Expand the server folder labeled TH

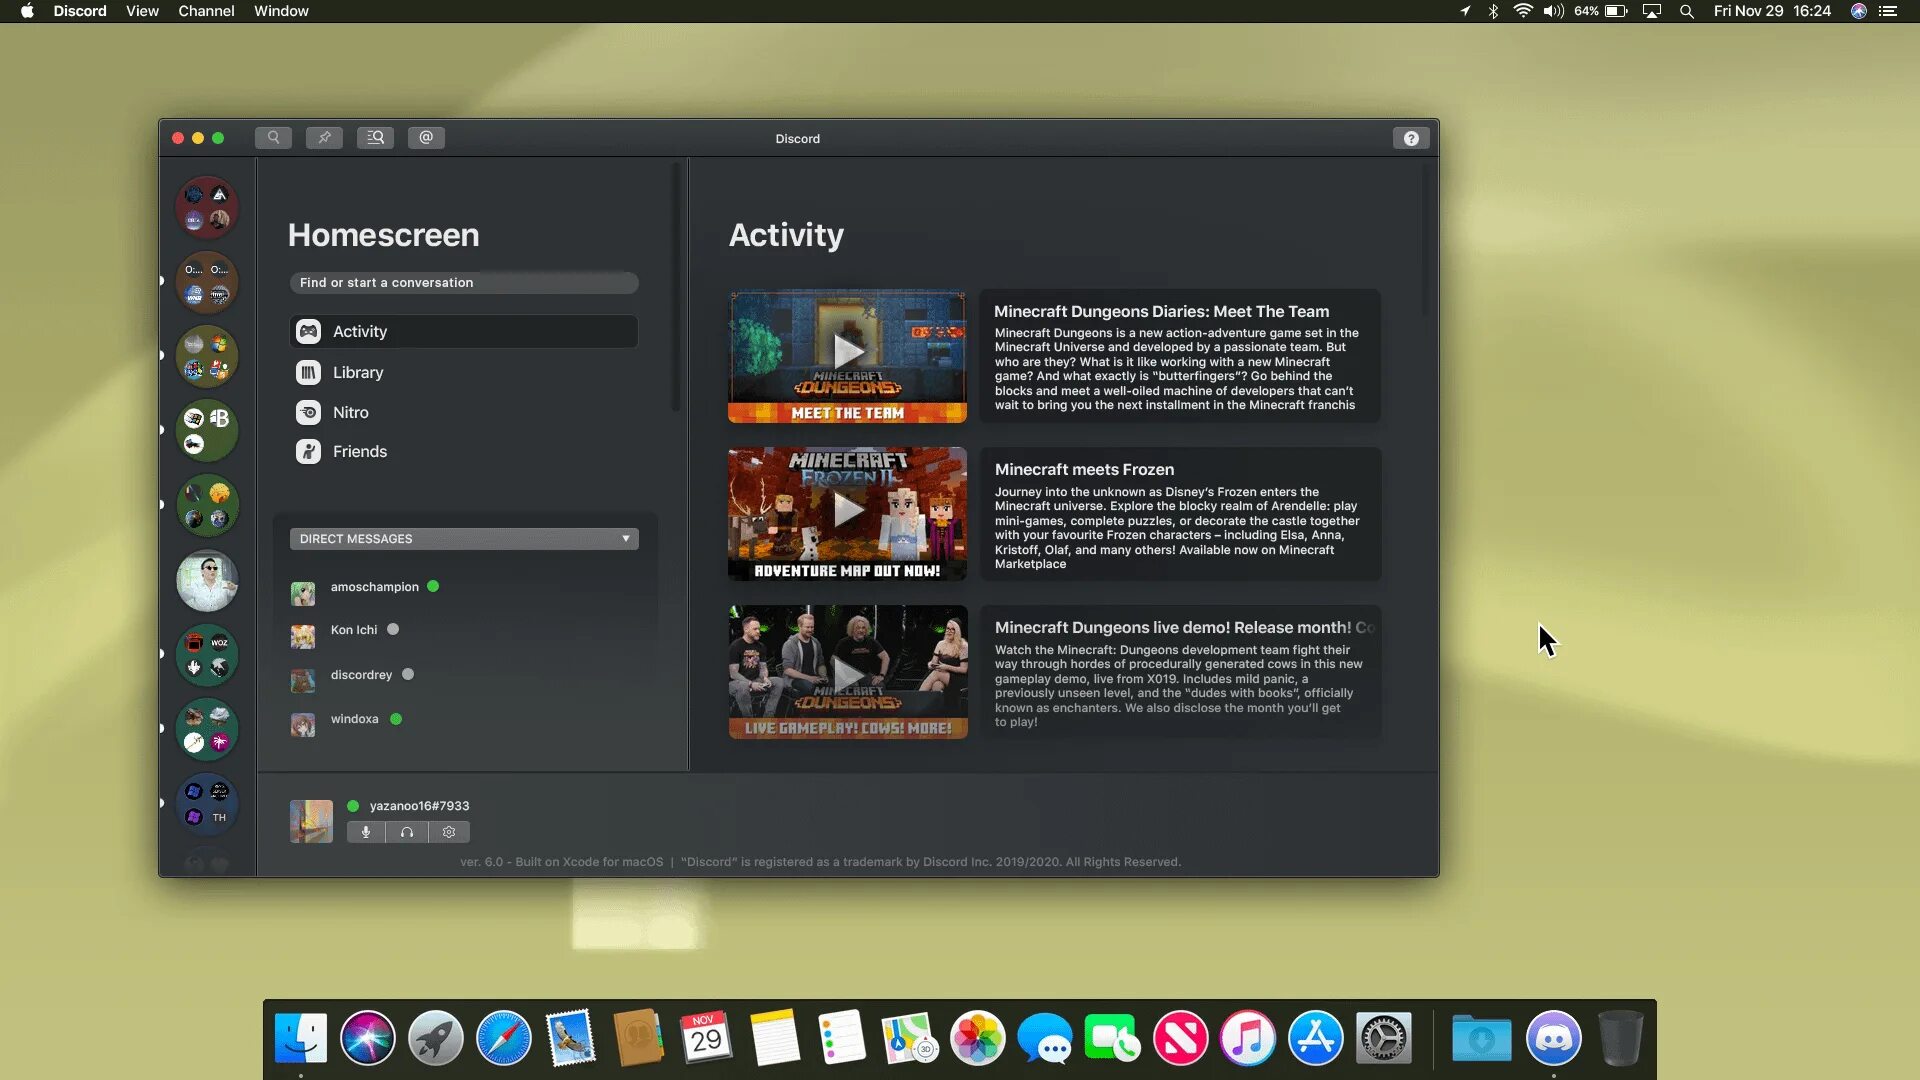pyautogui.click(x=207, y=804)
